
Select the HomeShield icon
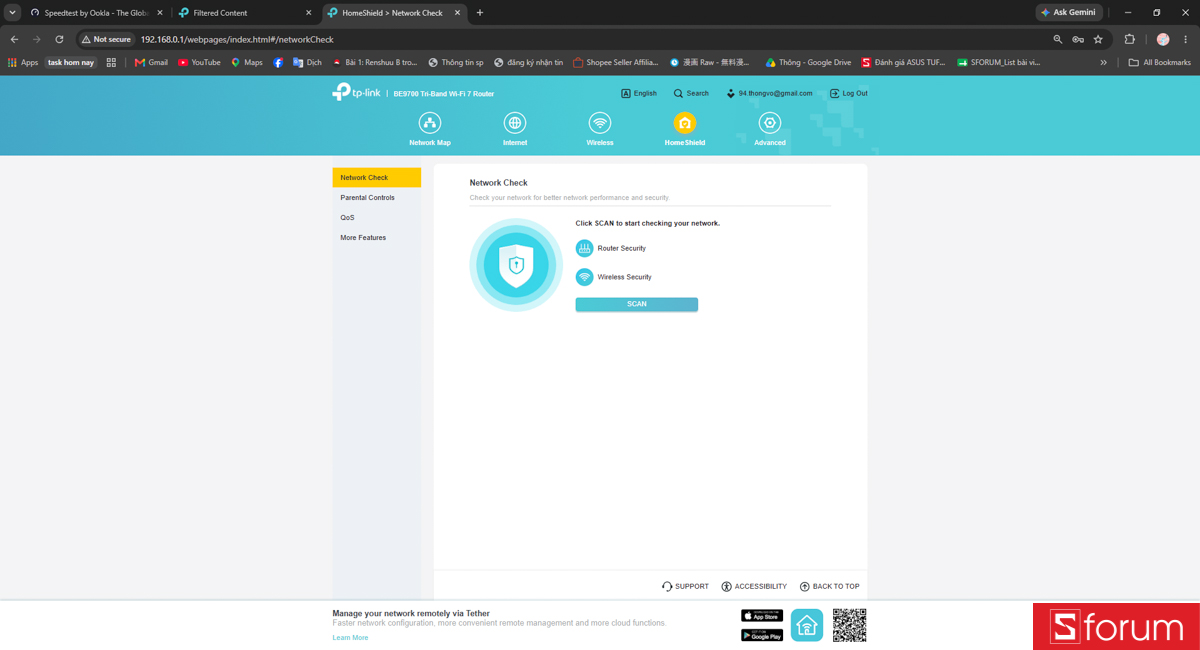(685, 123)
